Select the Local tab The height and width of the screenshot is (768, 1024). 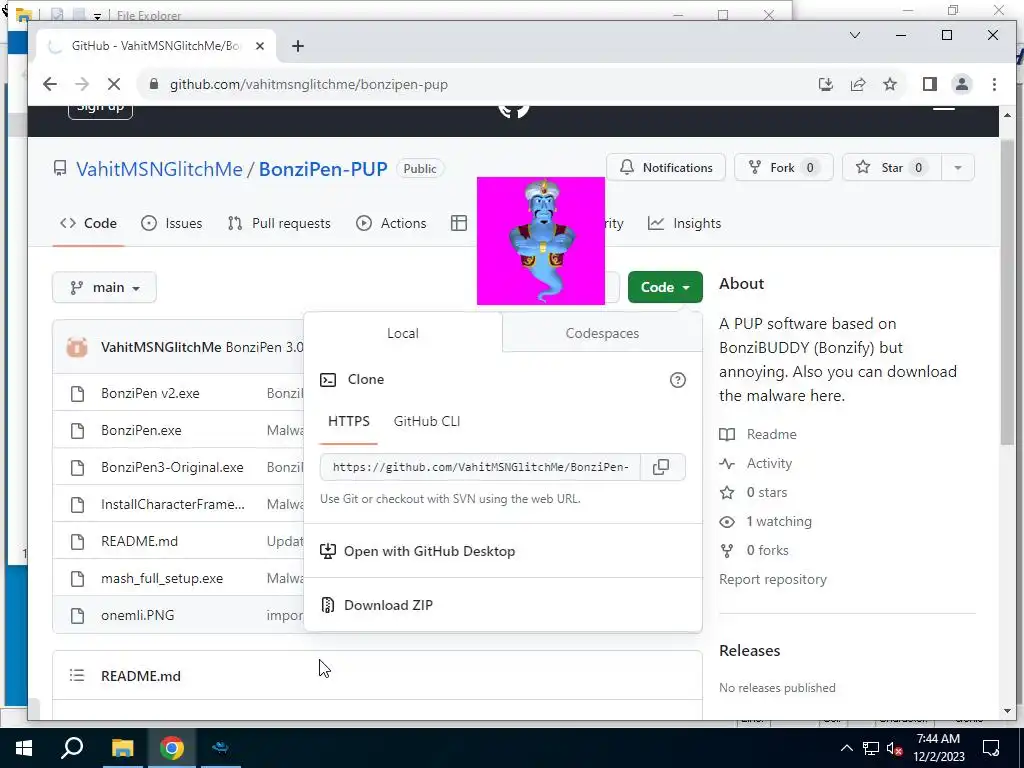[403, 333]
